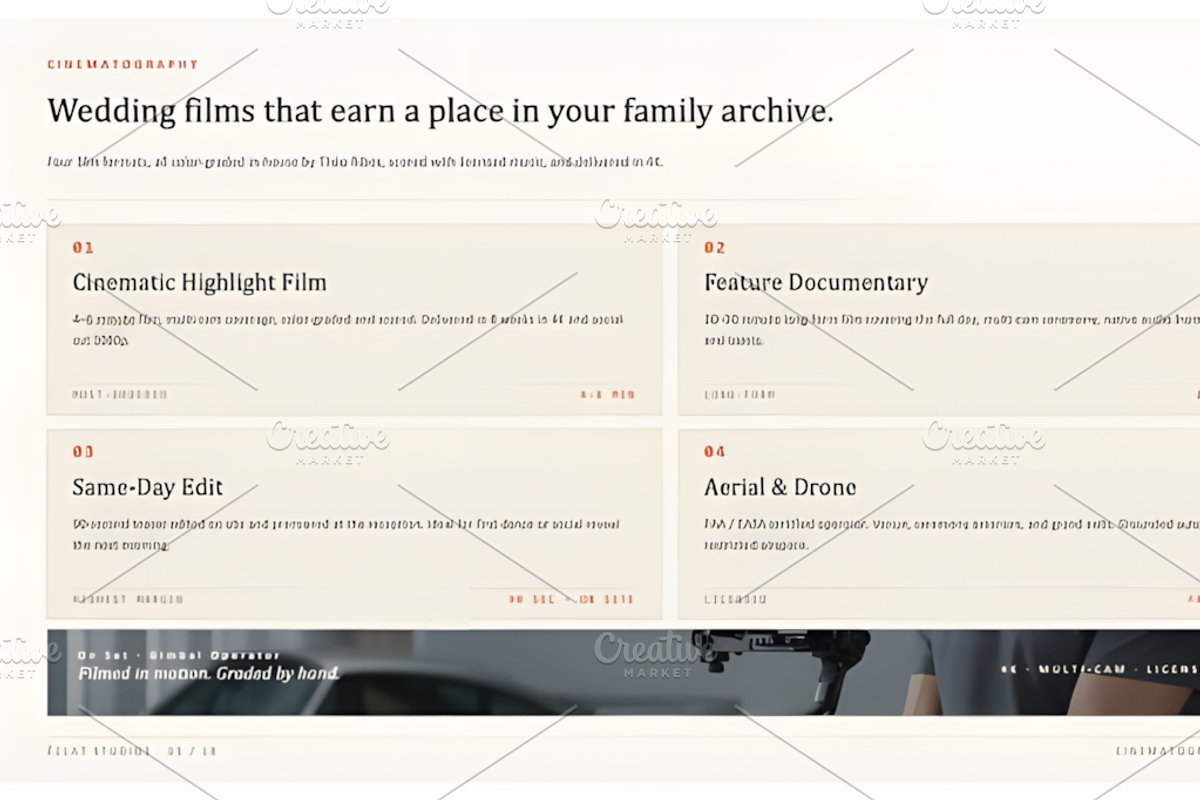Open the 'Same-Day Edit' card title
This screenshot has width=1200, height=800.
pos(147,487)
